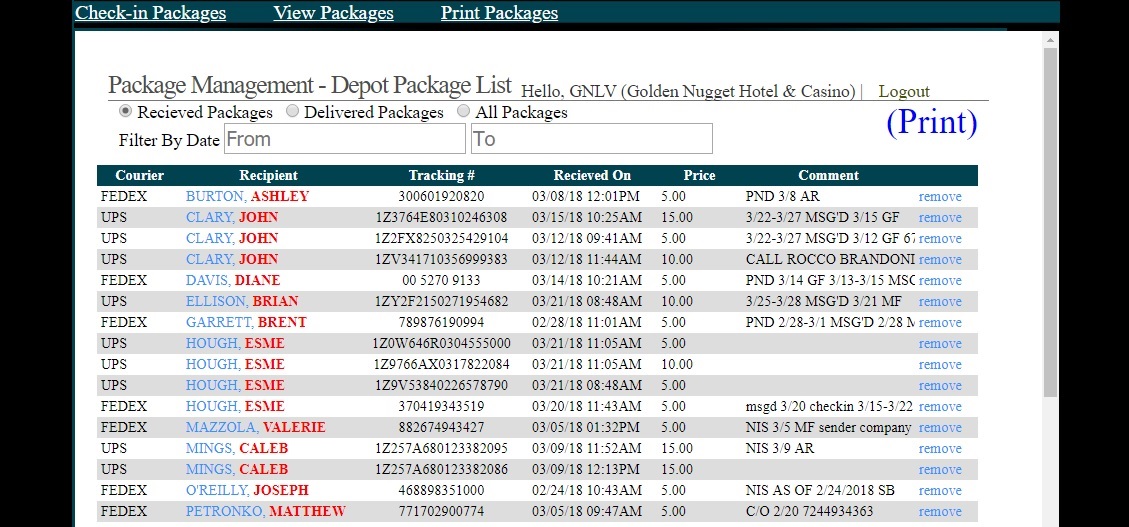Open recipient DAVIS, DIANE link
The image size is (1129, 527).
(233, 280)
